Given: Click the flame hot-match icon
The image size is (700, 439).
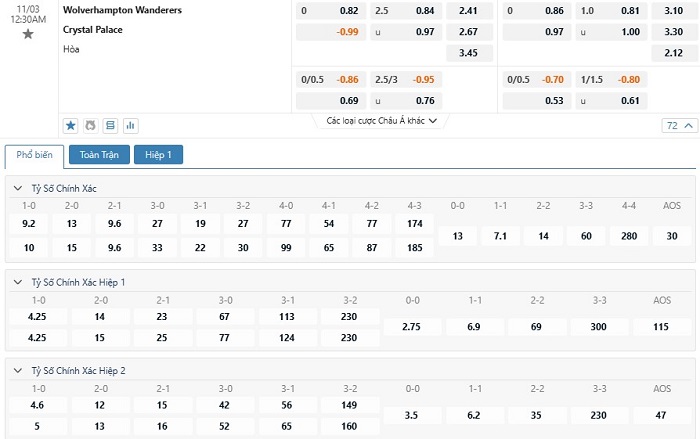Looking at the screenshot, I should click(x=90, y=125).
